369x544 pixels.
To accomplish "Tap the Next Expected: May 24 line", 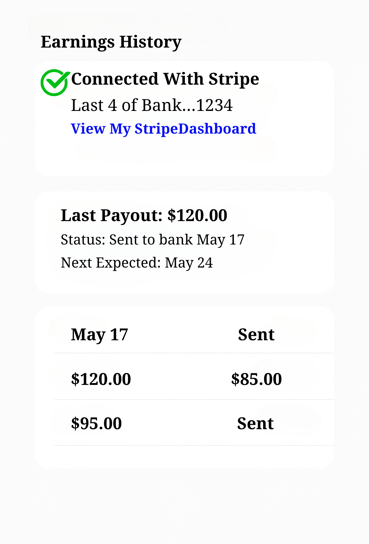I will pos(137,263).
